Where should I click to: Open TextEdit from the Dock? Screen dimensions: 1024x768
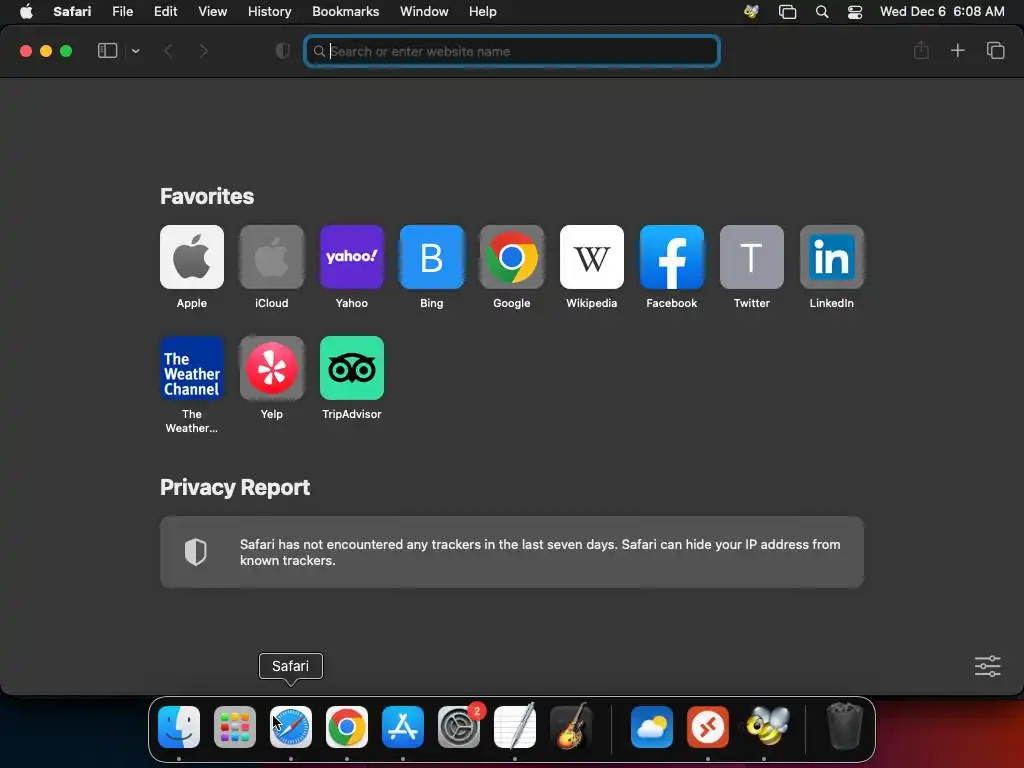[515, 726]
